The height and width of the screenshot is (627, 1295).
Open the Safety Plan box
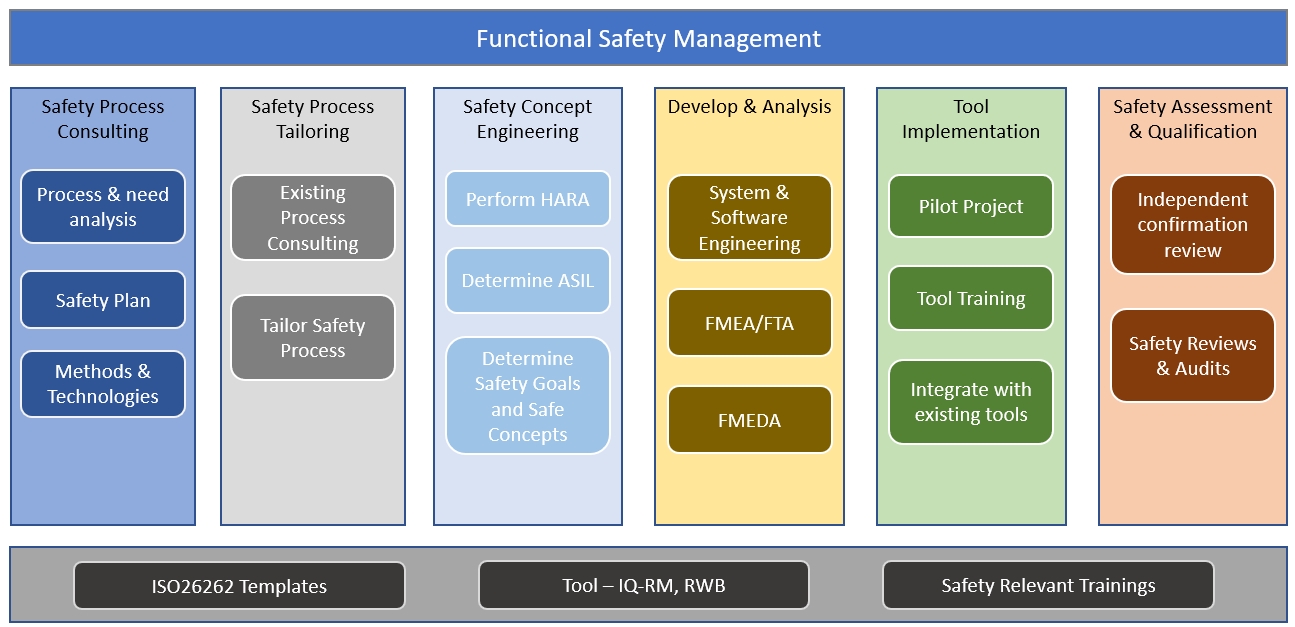coord(103,300)
